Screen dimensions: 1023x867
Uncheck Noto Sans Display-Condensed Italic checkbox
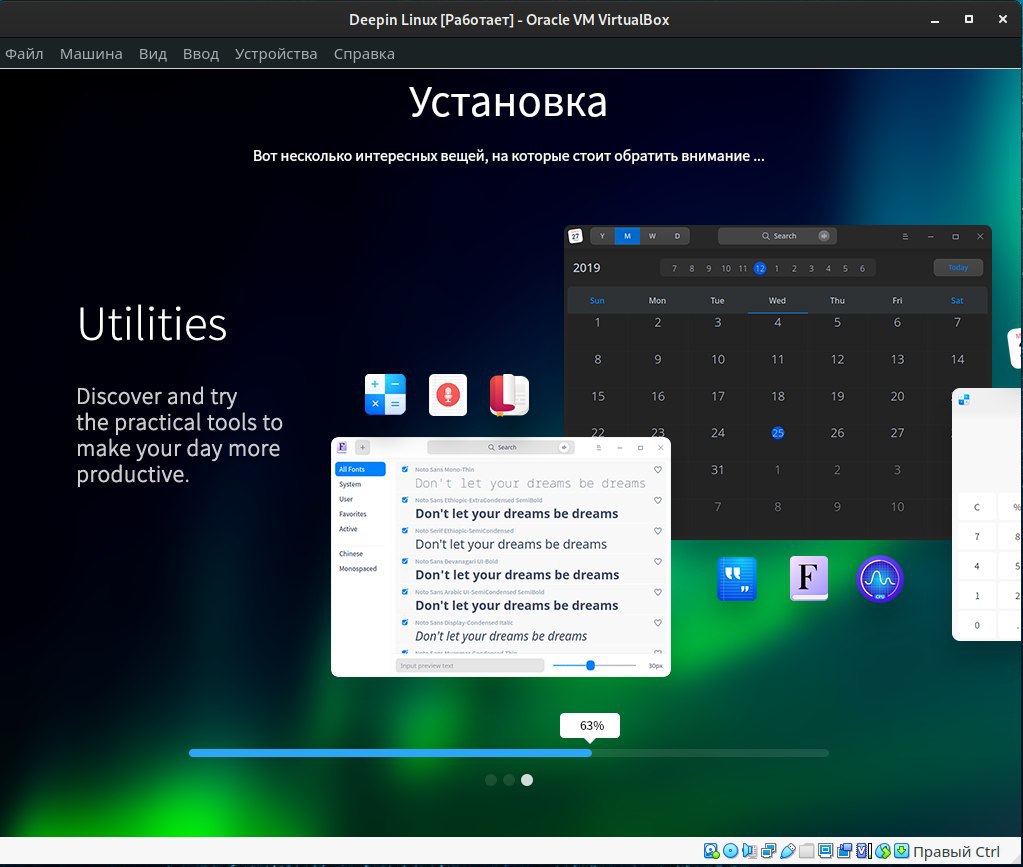click(x=405, y=623)
